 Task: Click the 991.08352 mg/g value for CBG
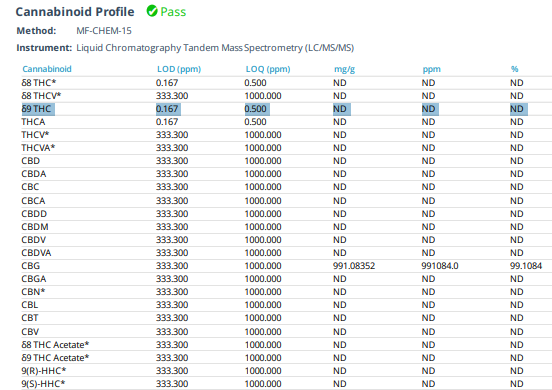tap(354, 266)
